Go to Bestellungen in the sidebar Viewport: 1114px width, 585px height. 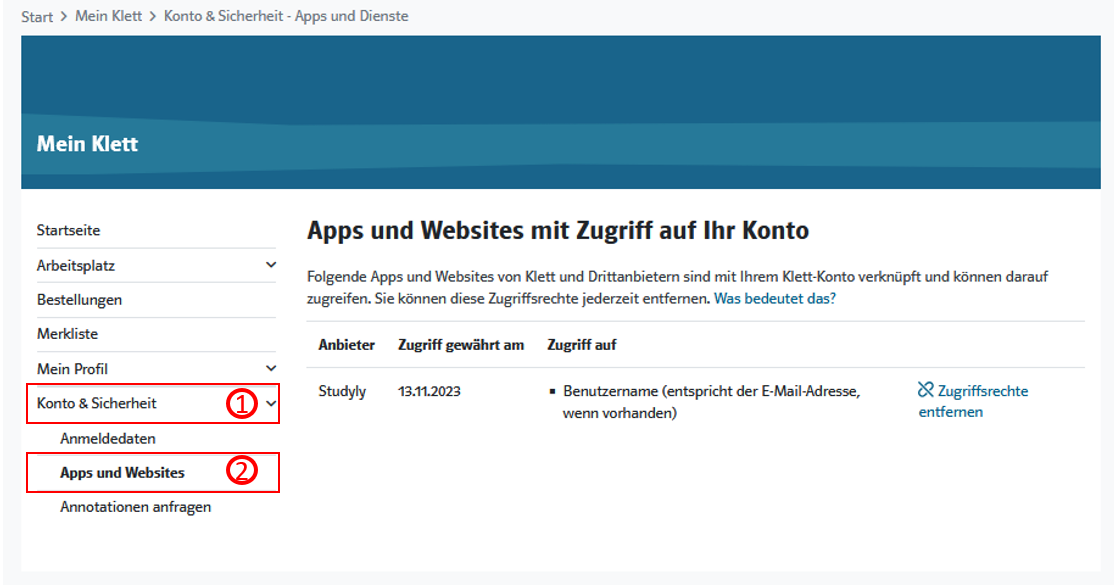pos(79,300)
